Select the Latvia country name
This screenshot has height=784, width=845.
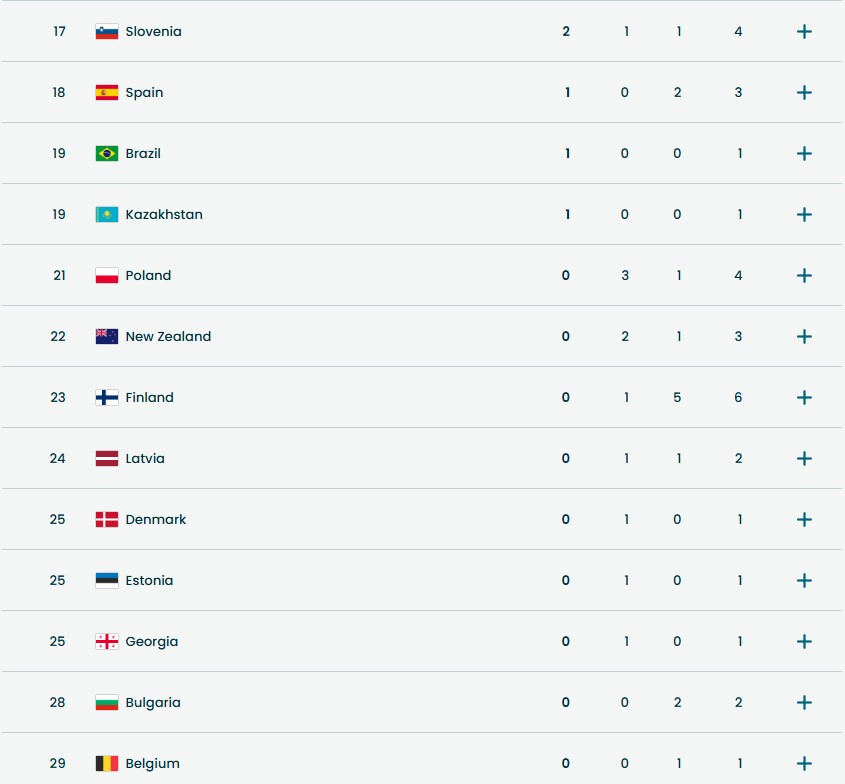(145, 459)
